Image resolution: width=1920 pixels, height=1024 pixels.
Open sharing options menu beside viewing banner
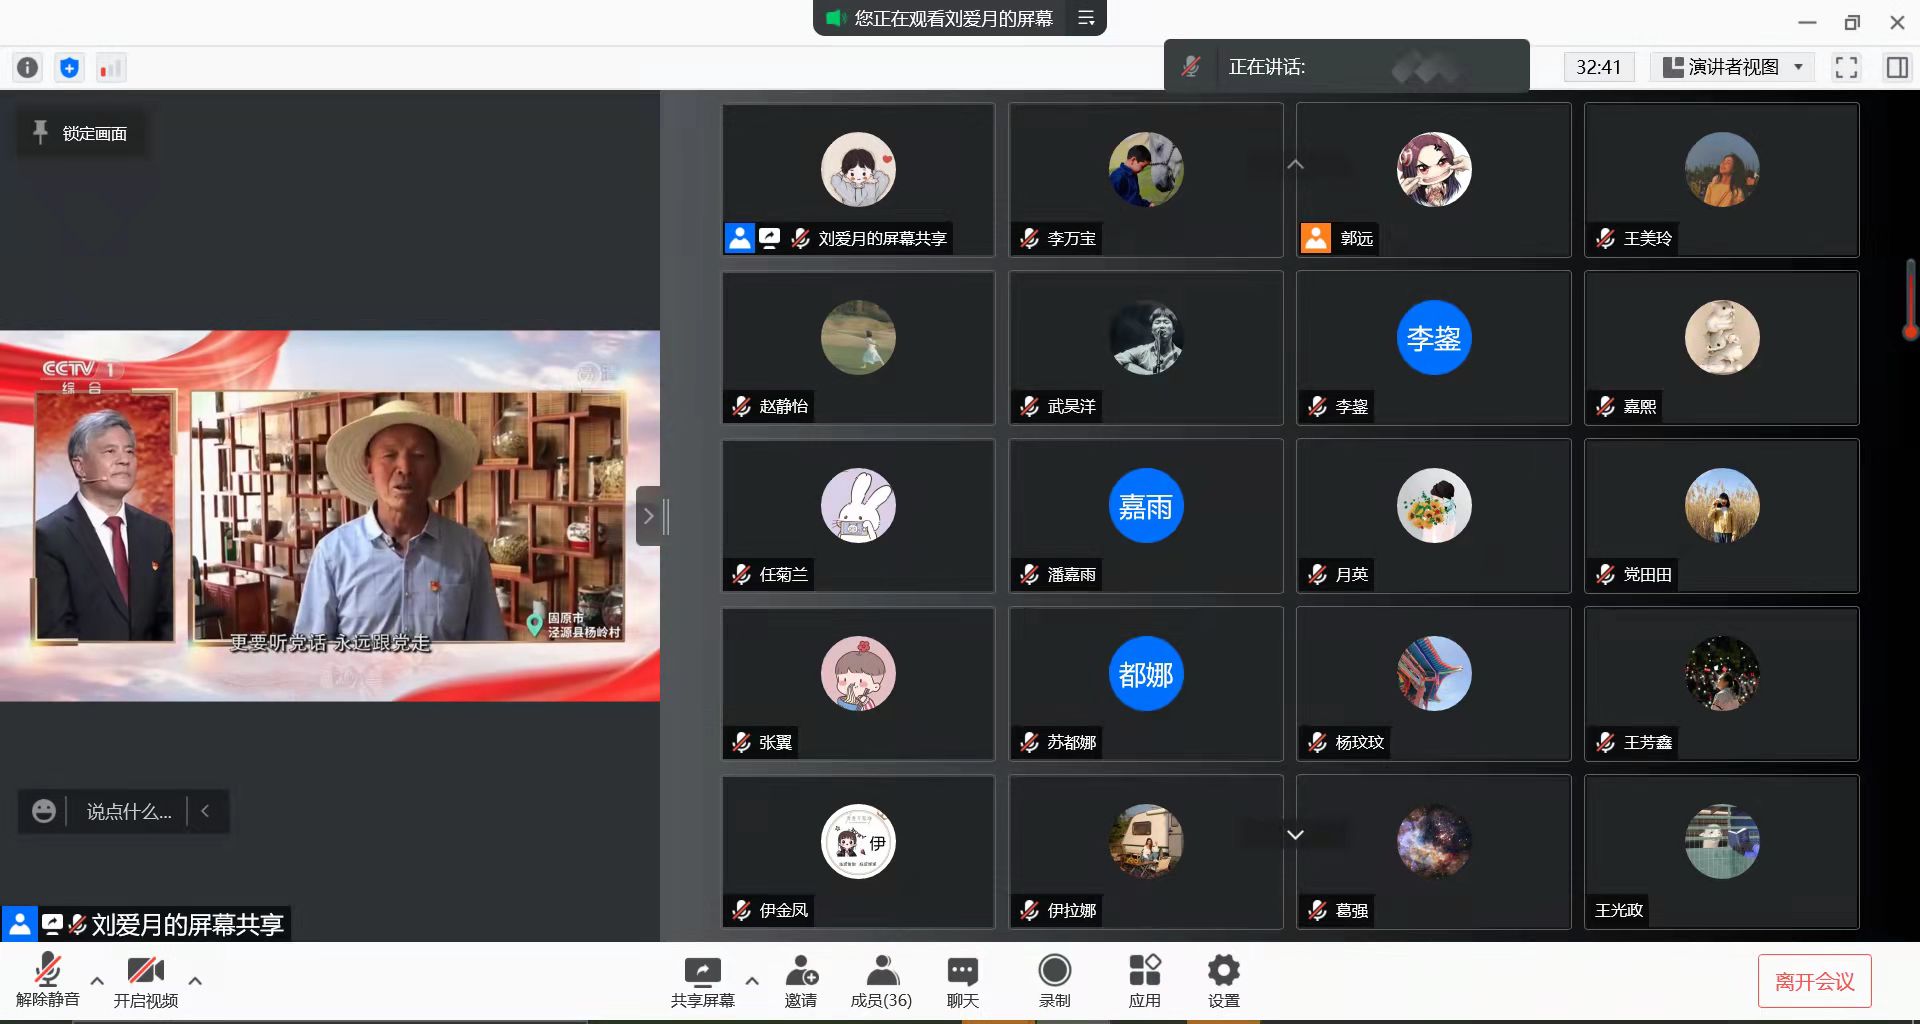[x=1086, y=18]
